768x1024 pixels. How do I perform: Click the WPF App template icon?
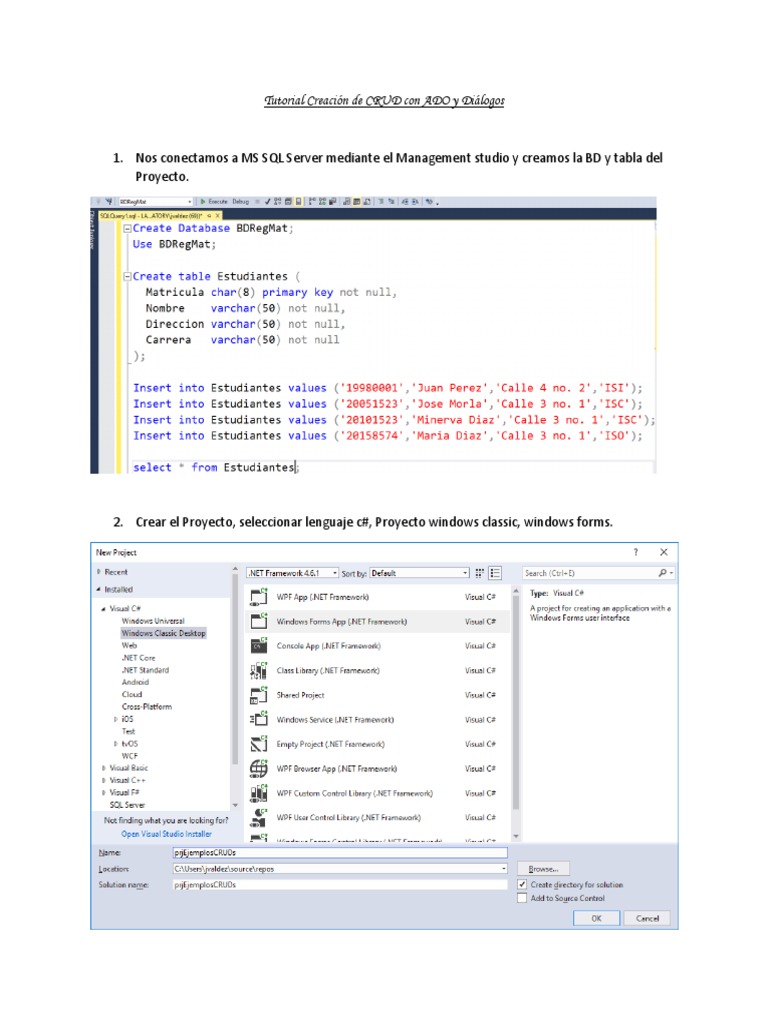coord(259,596)
